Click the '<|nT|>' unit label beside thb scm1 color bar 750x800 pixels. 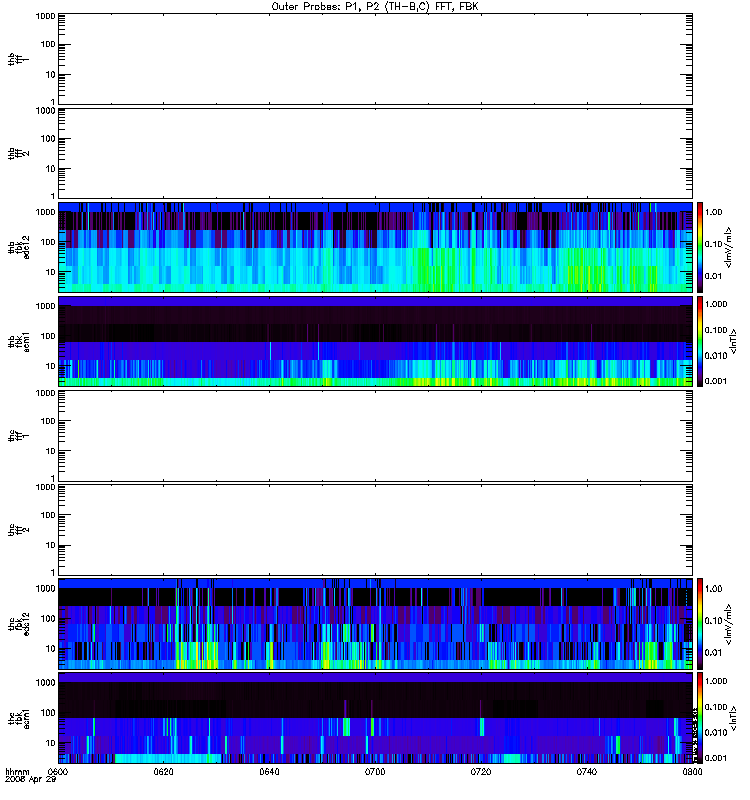(734, 341)
